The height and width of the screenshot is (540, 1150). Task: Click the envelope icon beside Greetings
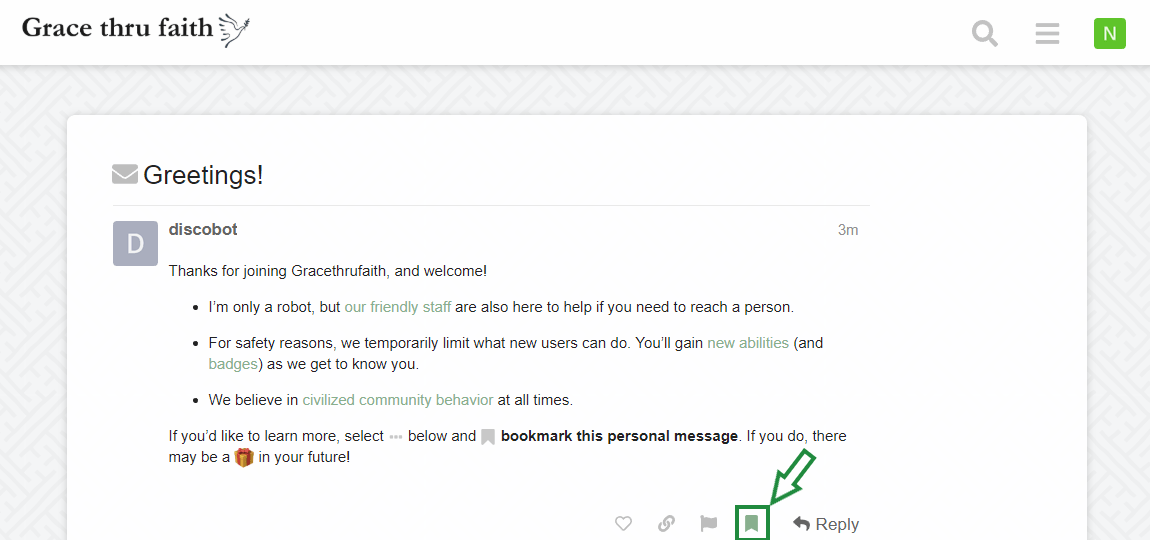click(125, 175)
